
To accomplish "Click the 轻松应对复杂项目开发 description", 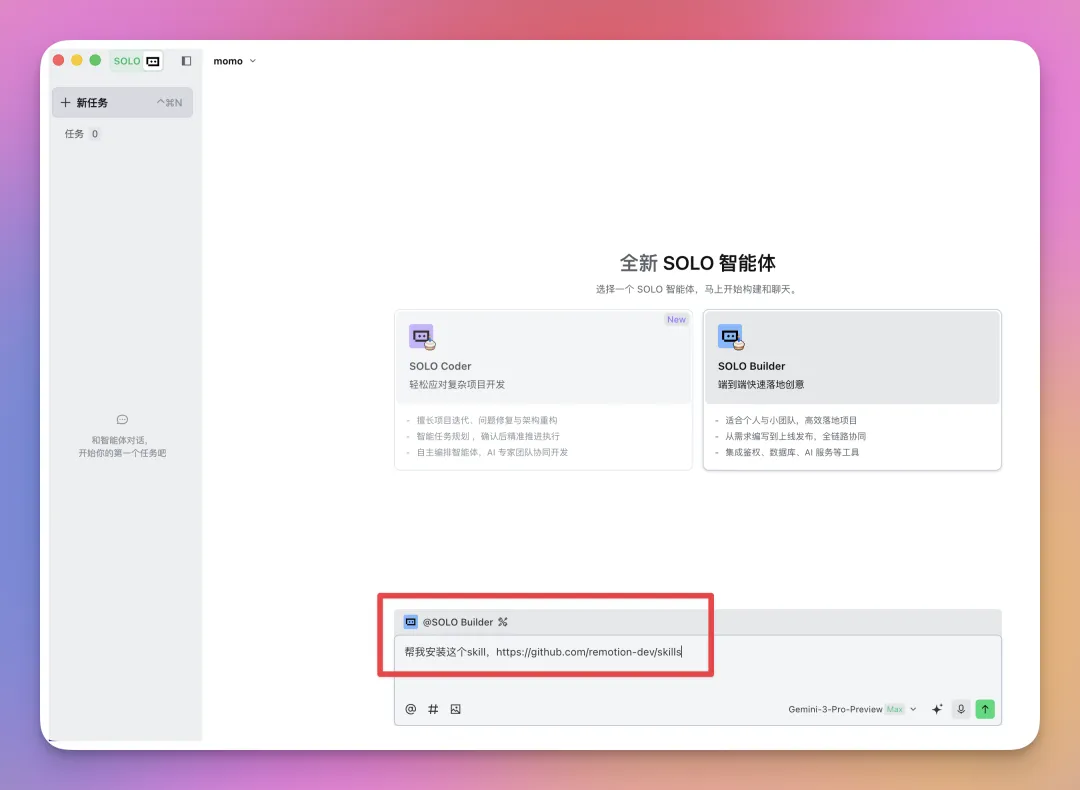I will (x=457, y=384).
